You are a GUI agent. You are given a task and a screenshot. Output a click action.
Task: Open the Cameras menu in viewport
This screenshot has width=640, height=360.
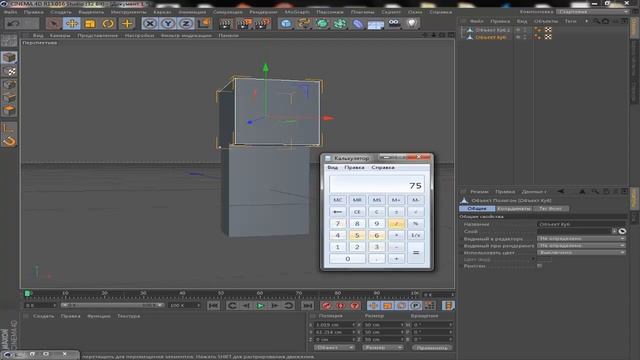(60, 36)
